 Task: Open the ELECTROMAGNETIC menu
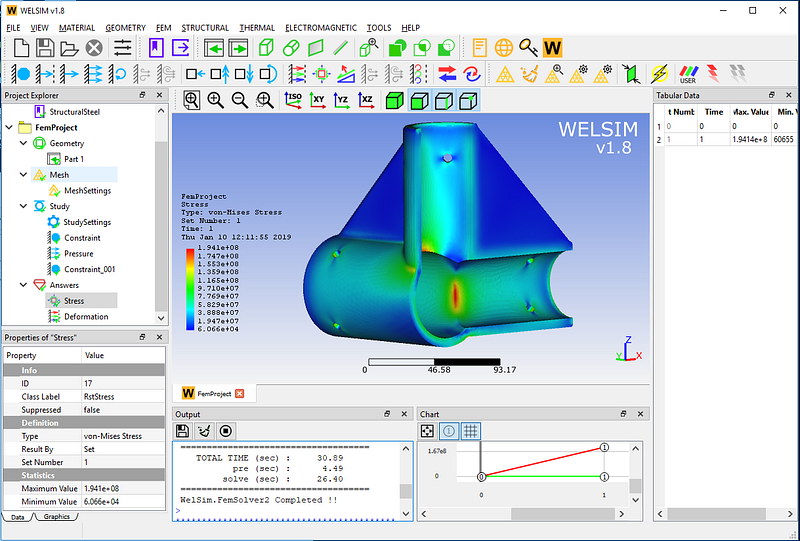click(x=321, y=28)
